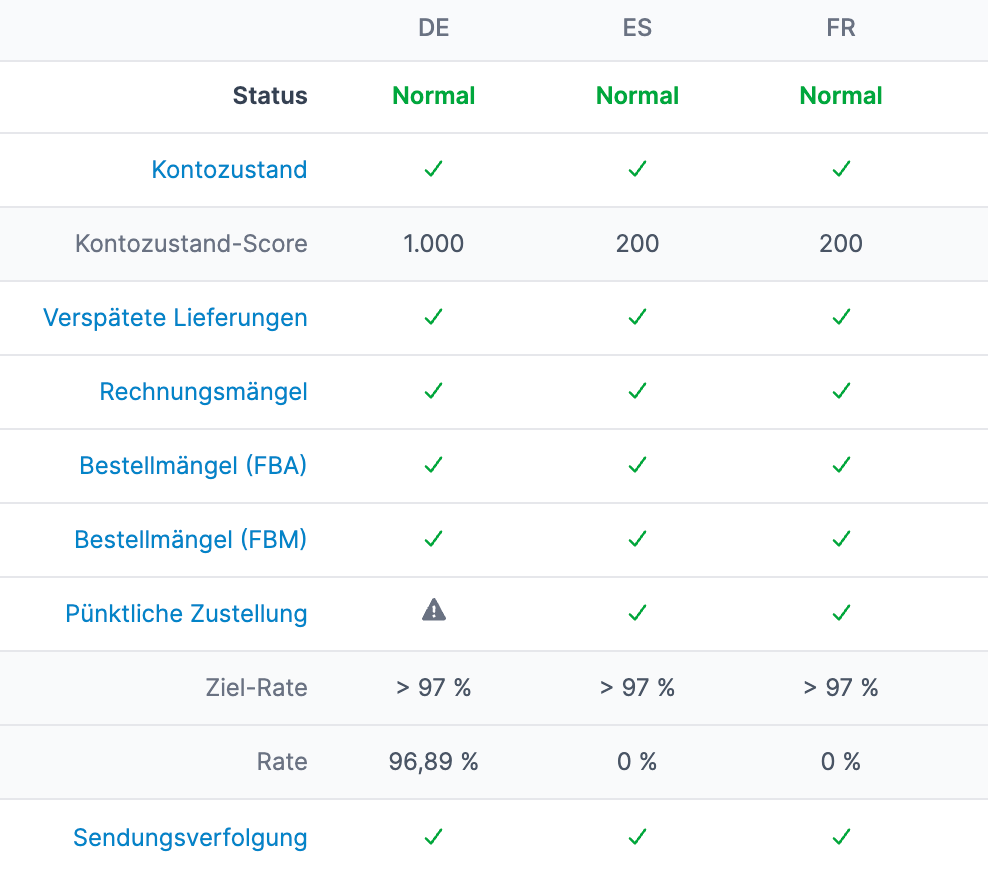This screenshot has width=988, height=870.
Task: Click the Kontozustand FR status checkmark
Action: point(841,169)
